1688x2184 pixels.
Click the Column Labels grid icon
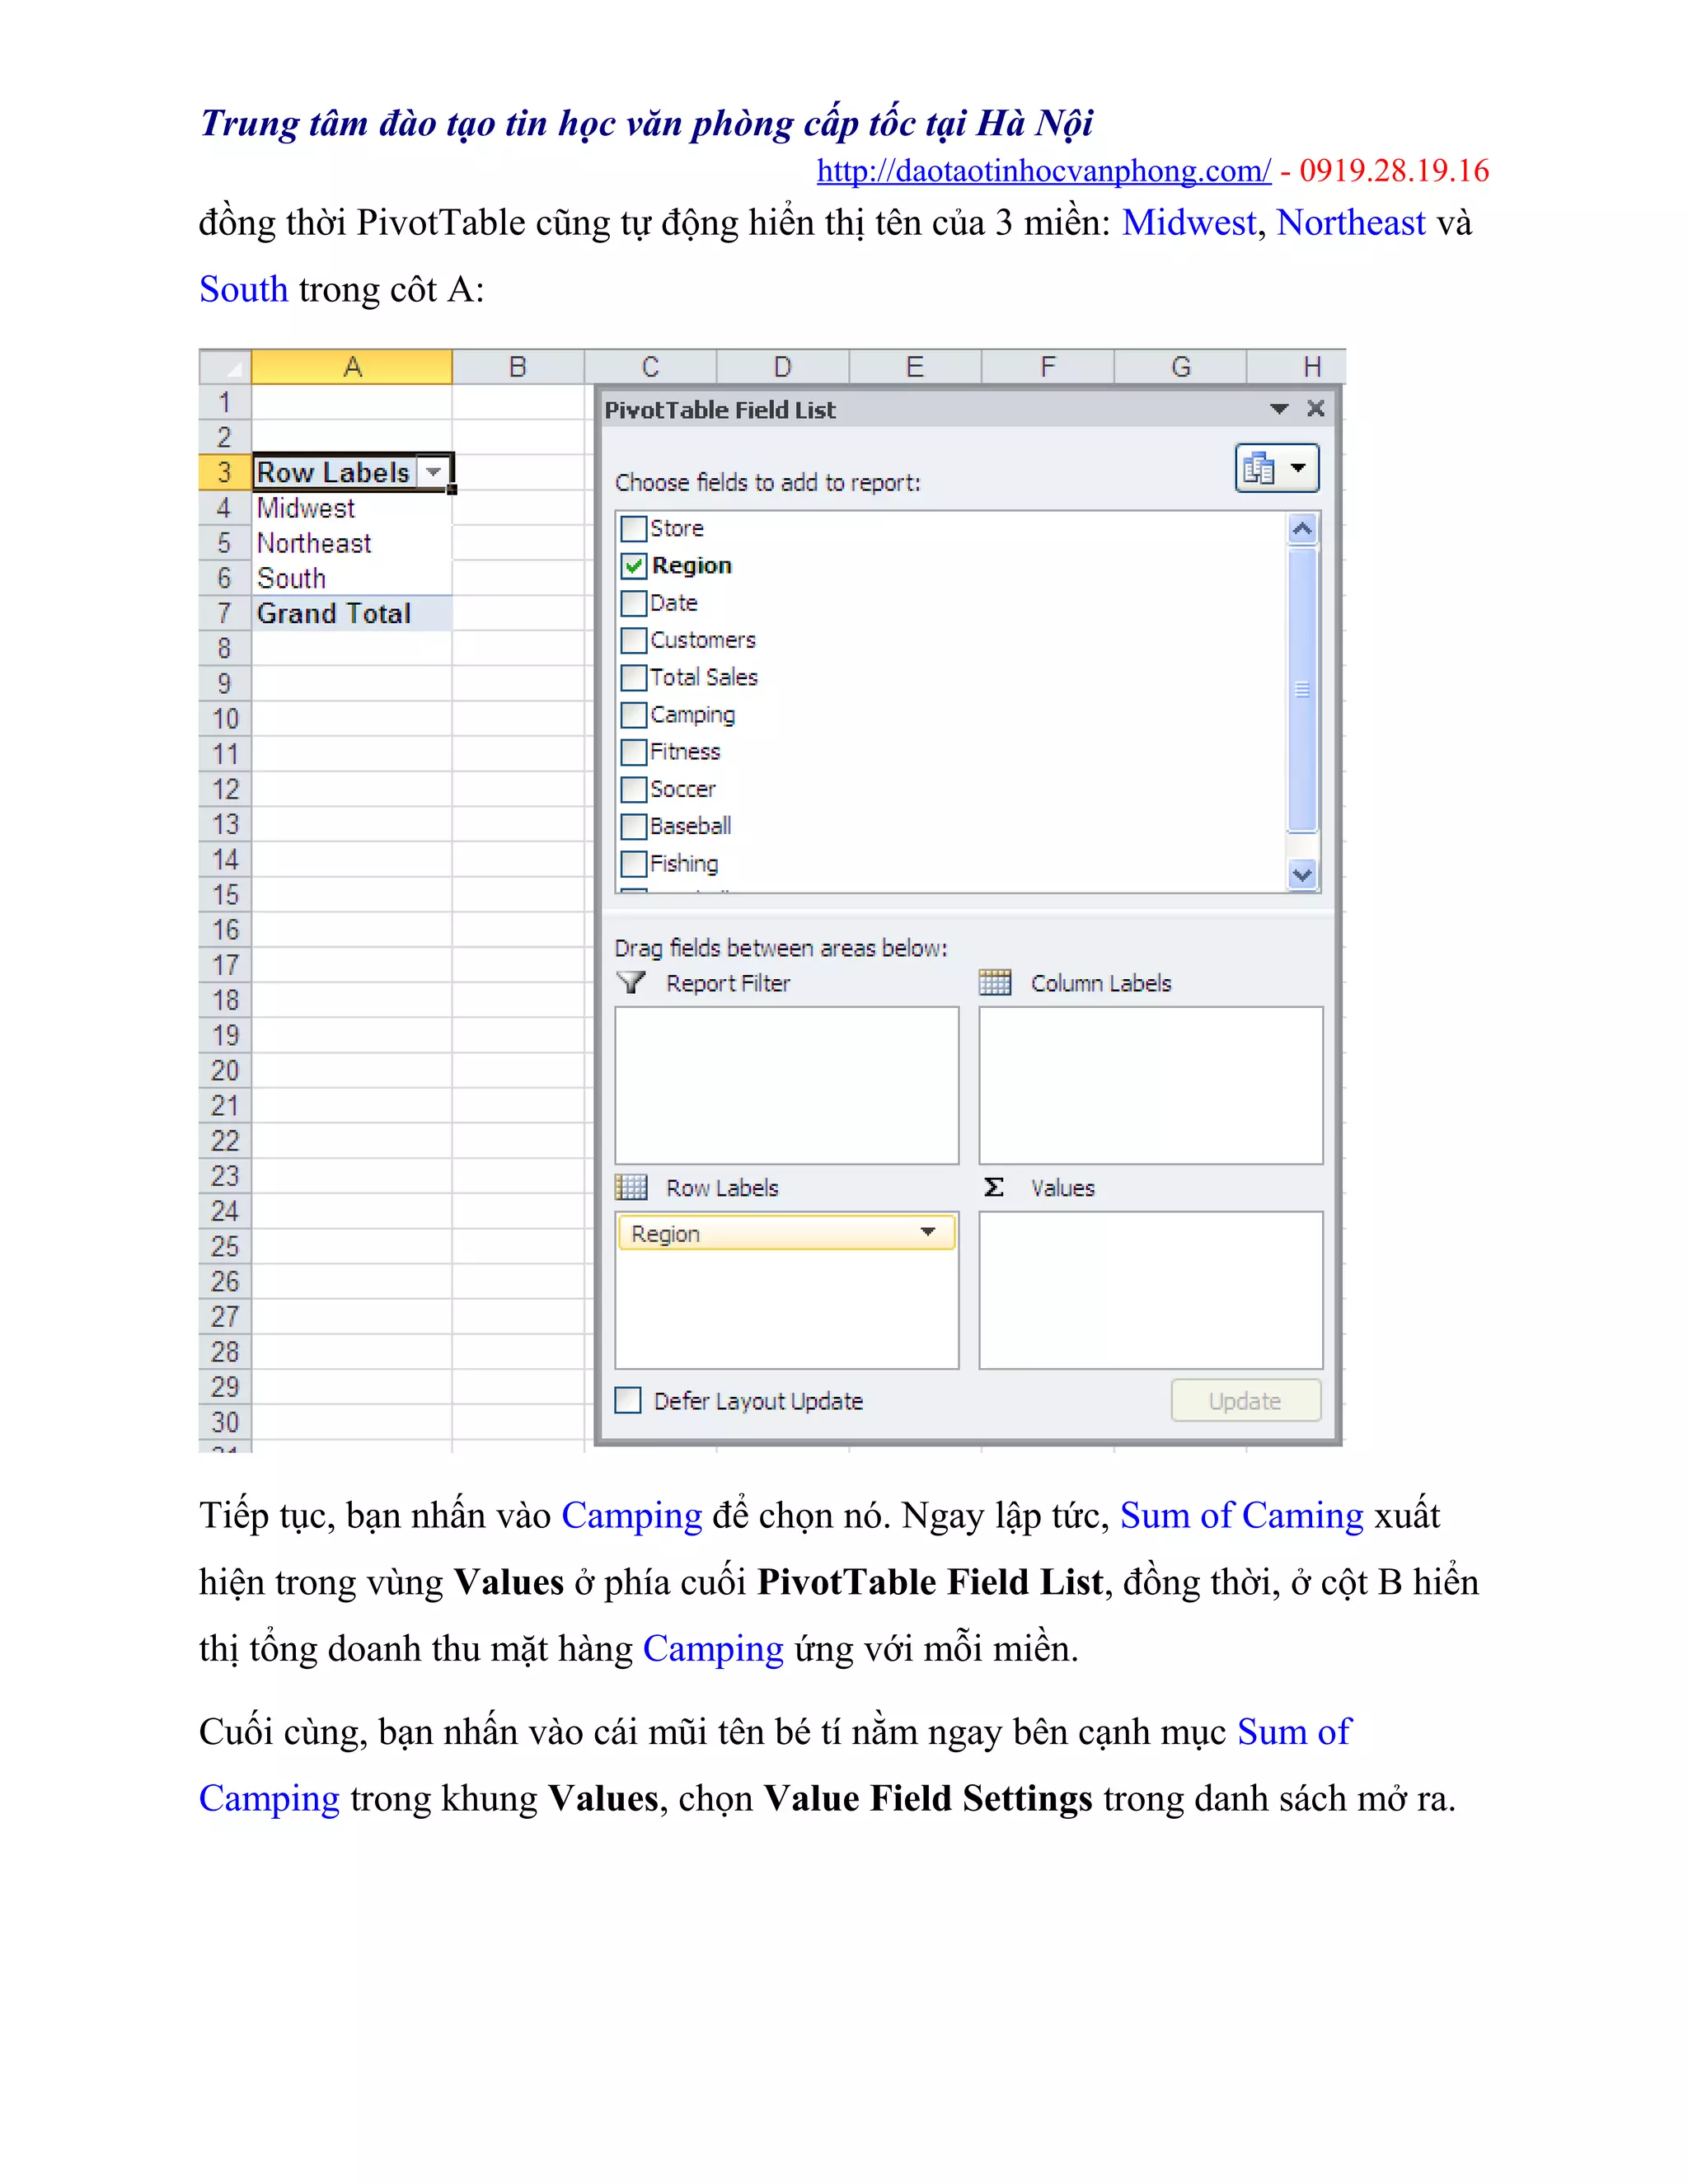point(995,983)
